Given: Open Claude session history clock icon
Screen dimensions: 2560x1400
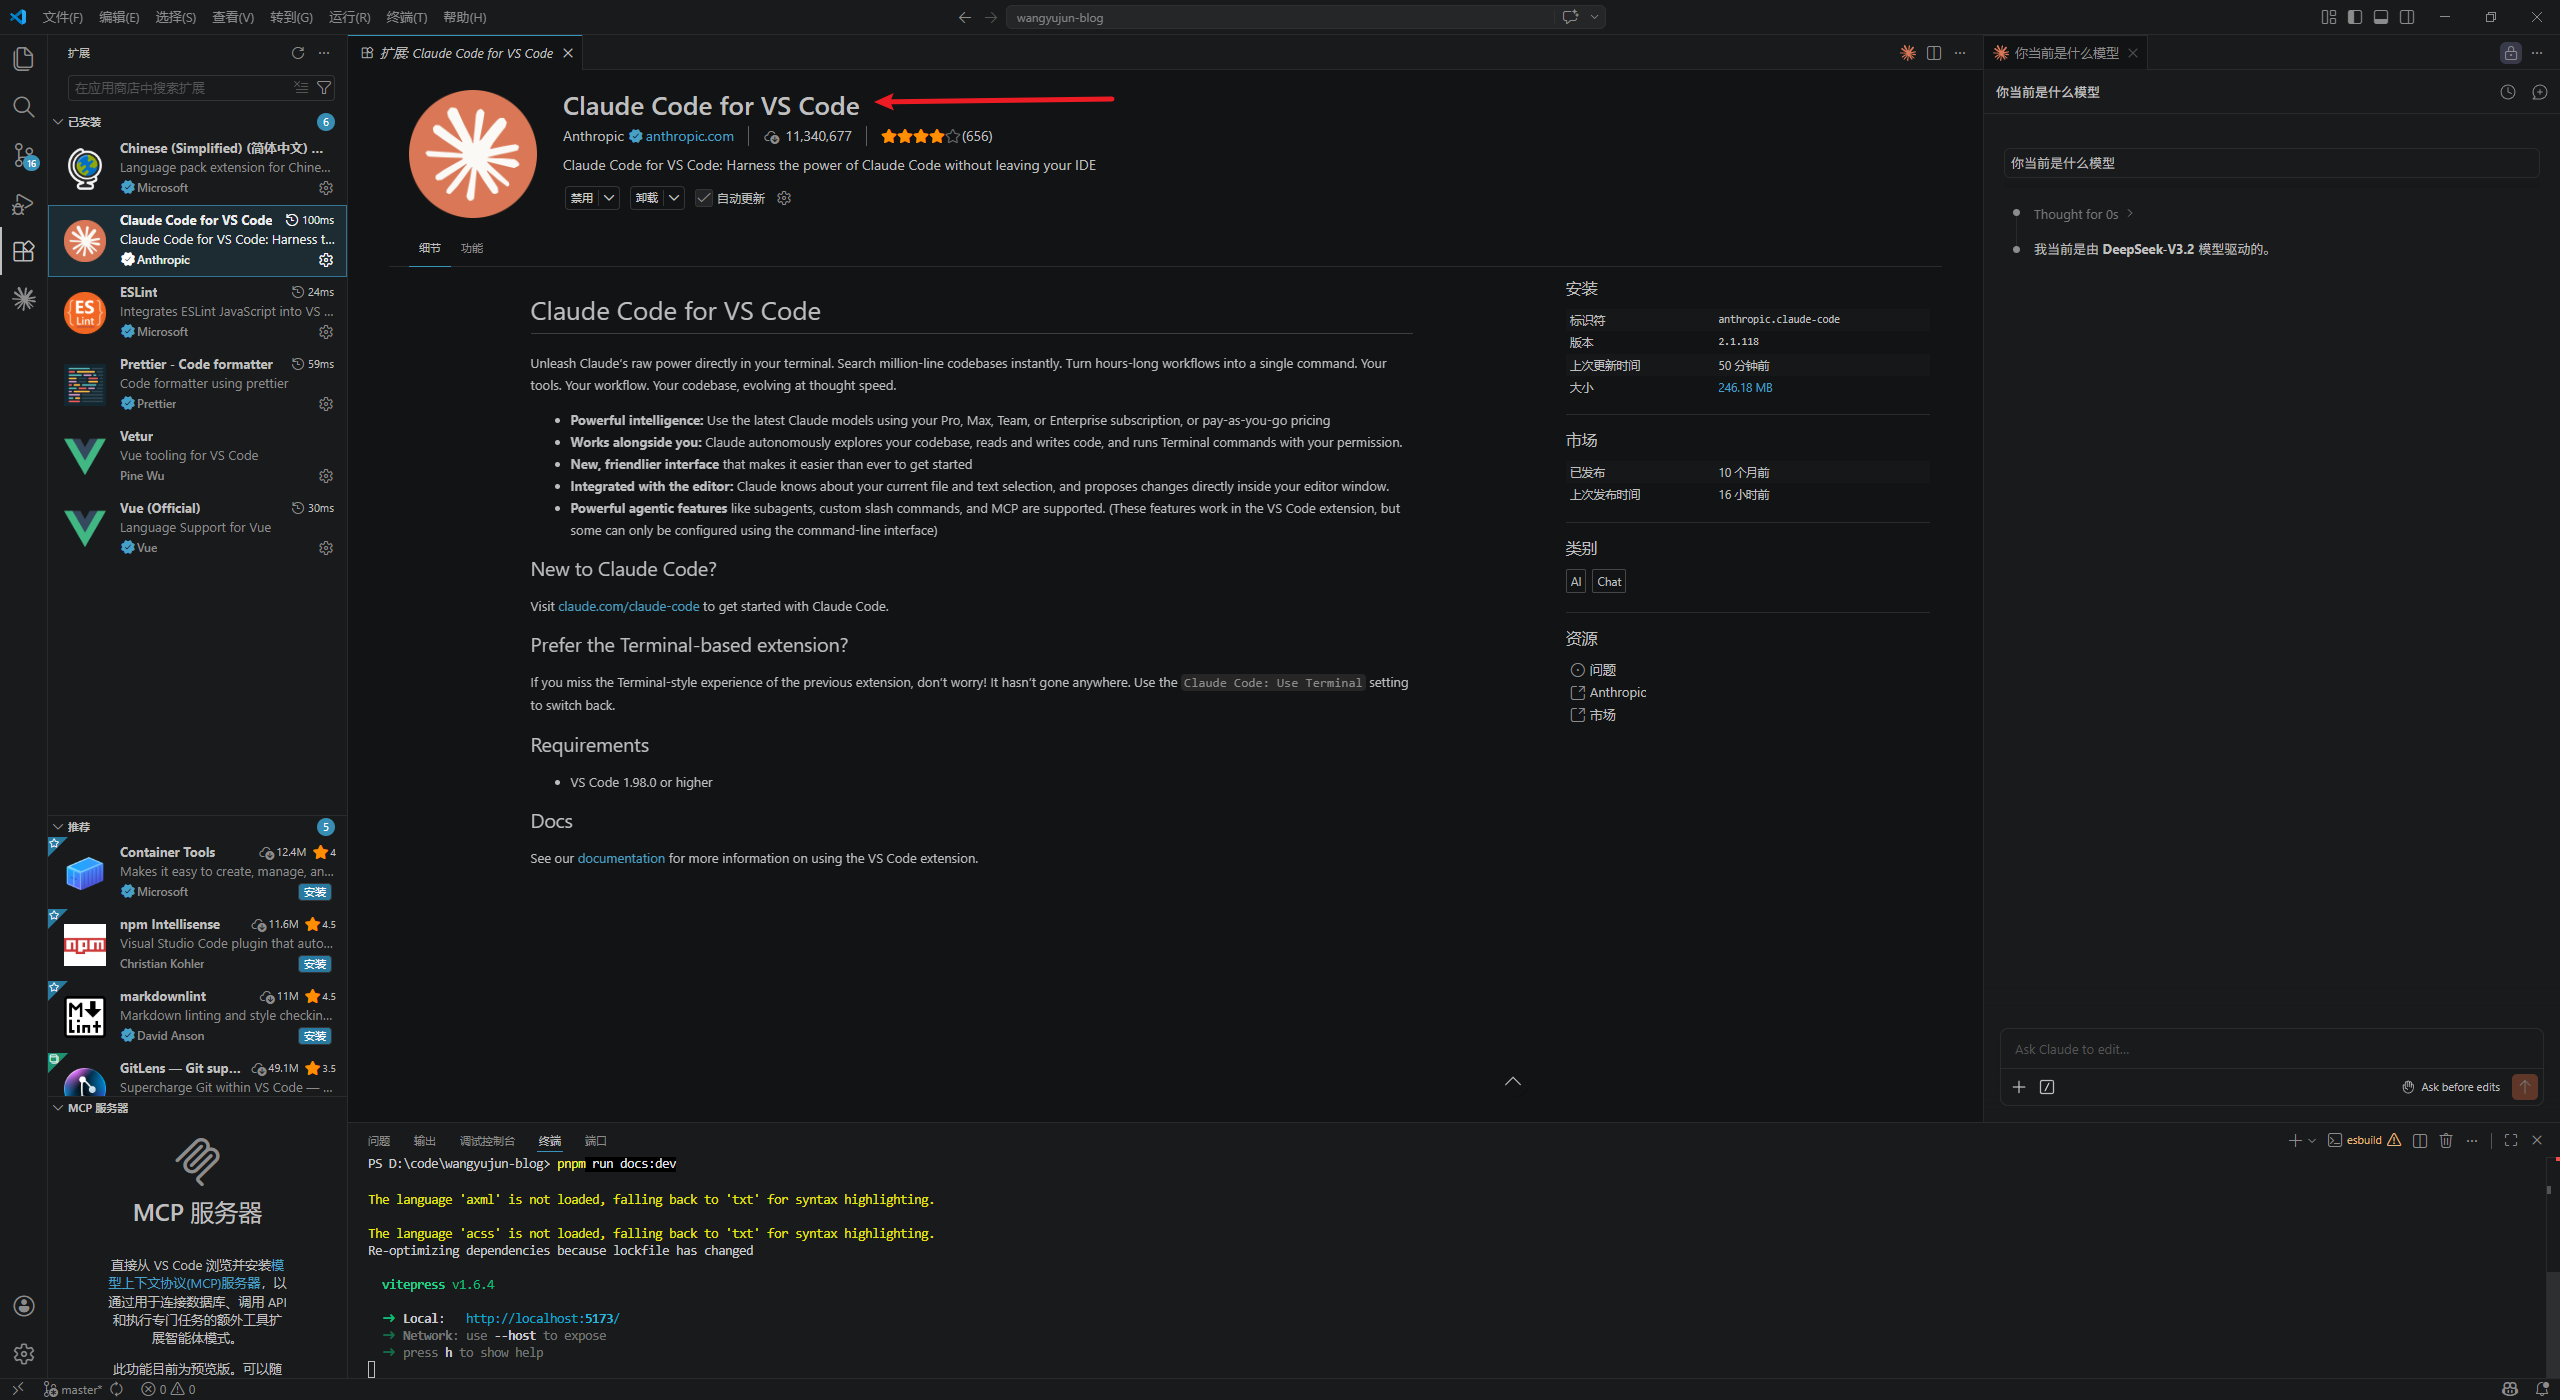Looking at the screenshot, I should point(2508,92).
